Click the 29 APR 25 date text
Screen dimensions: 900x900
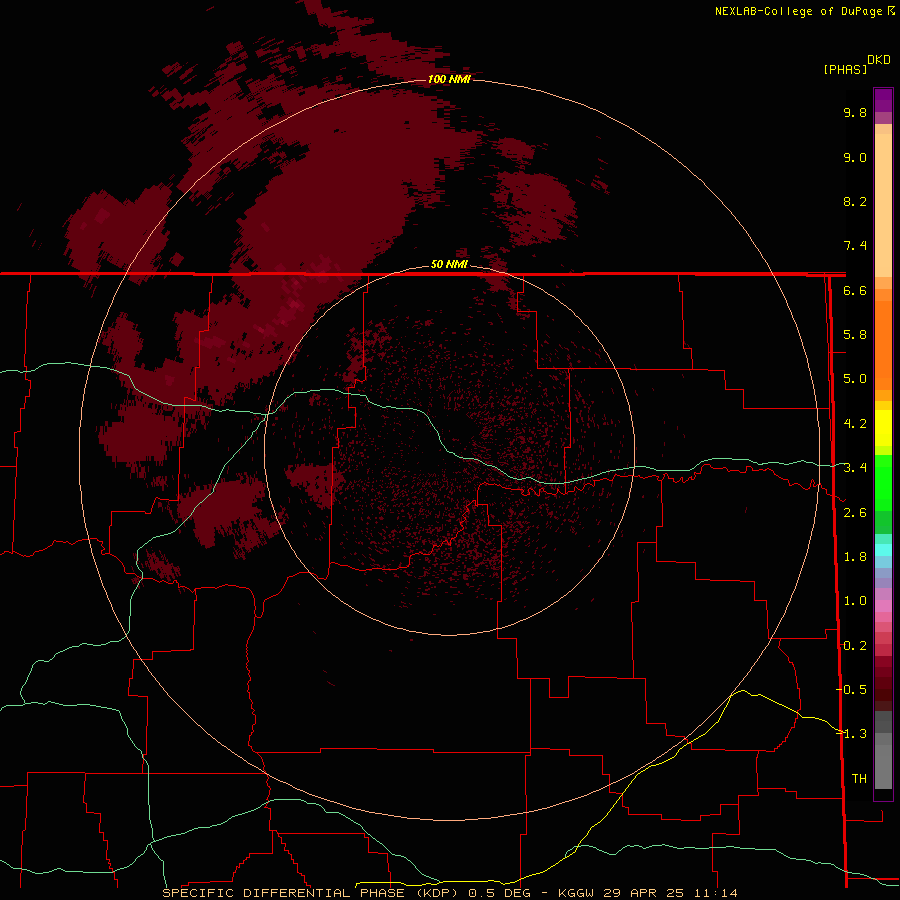[x=642, y=893]
